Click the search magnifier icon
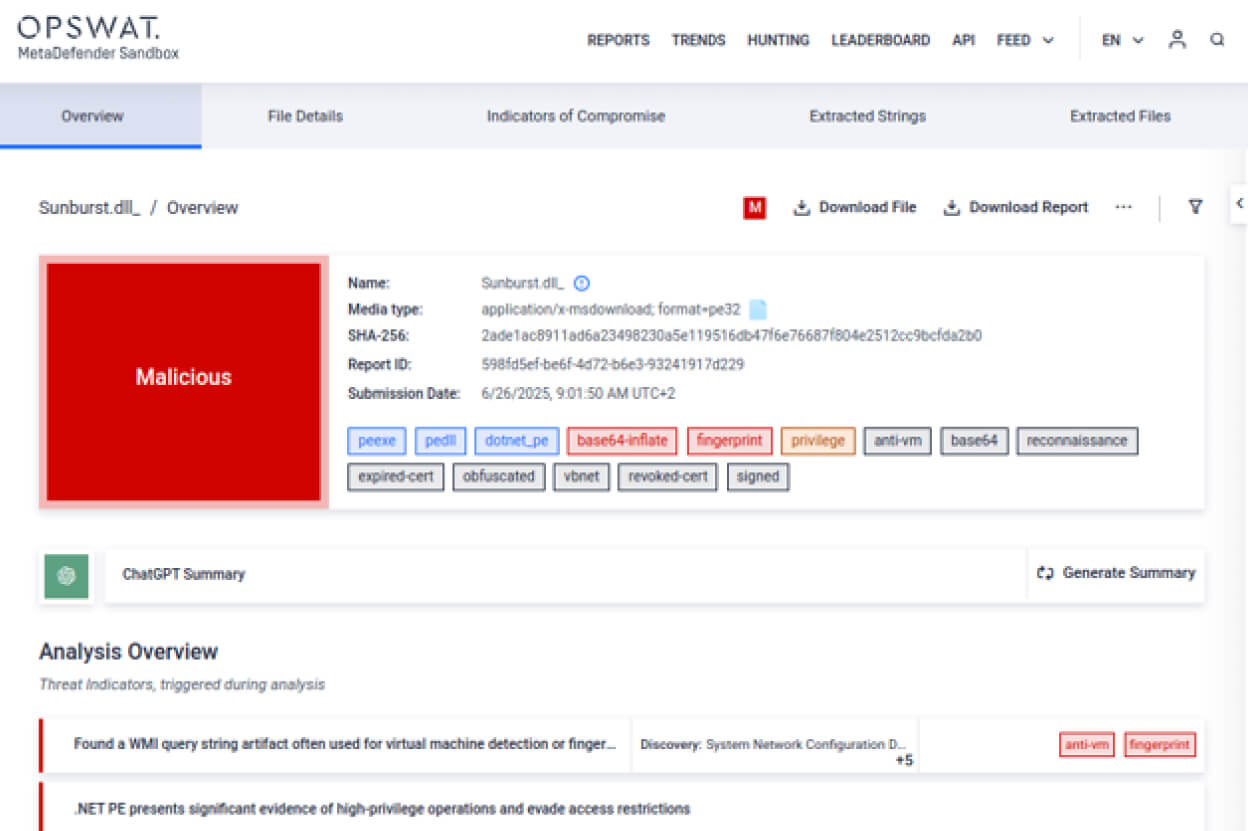1248x831 pixels. click(1216, 39)
